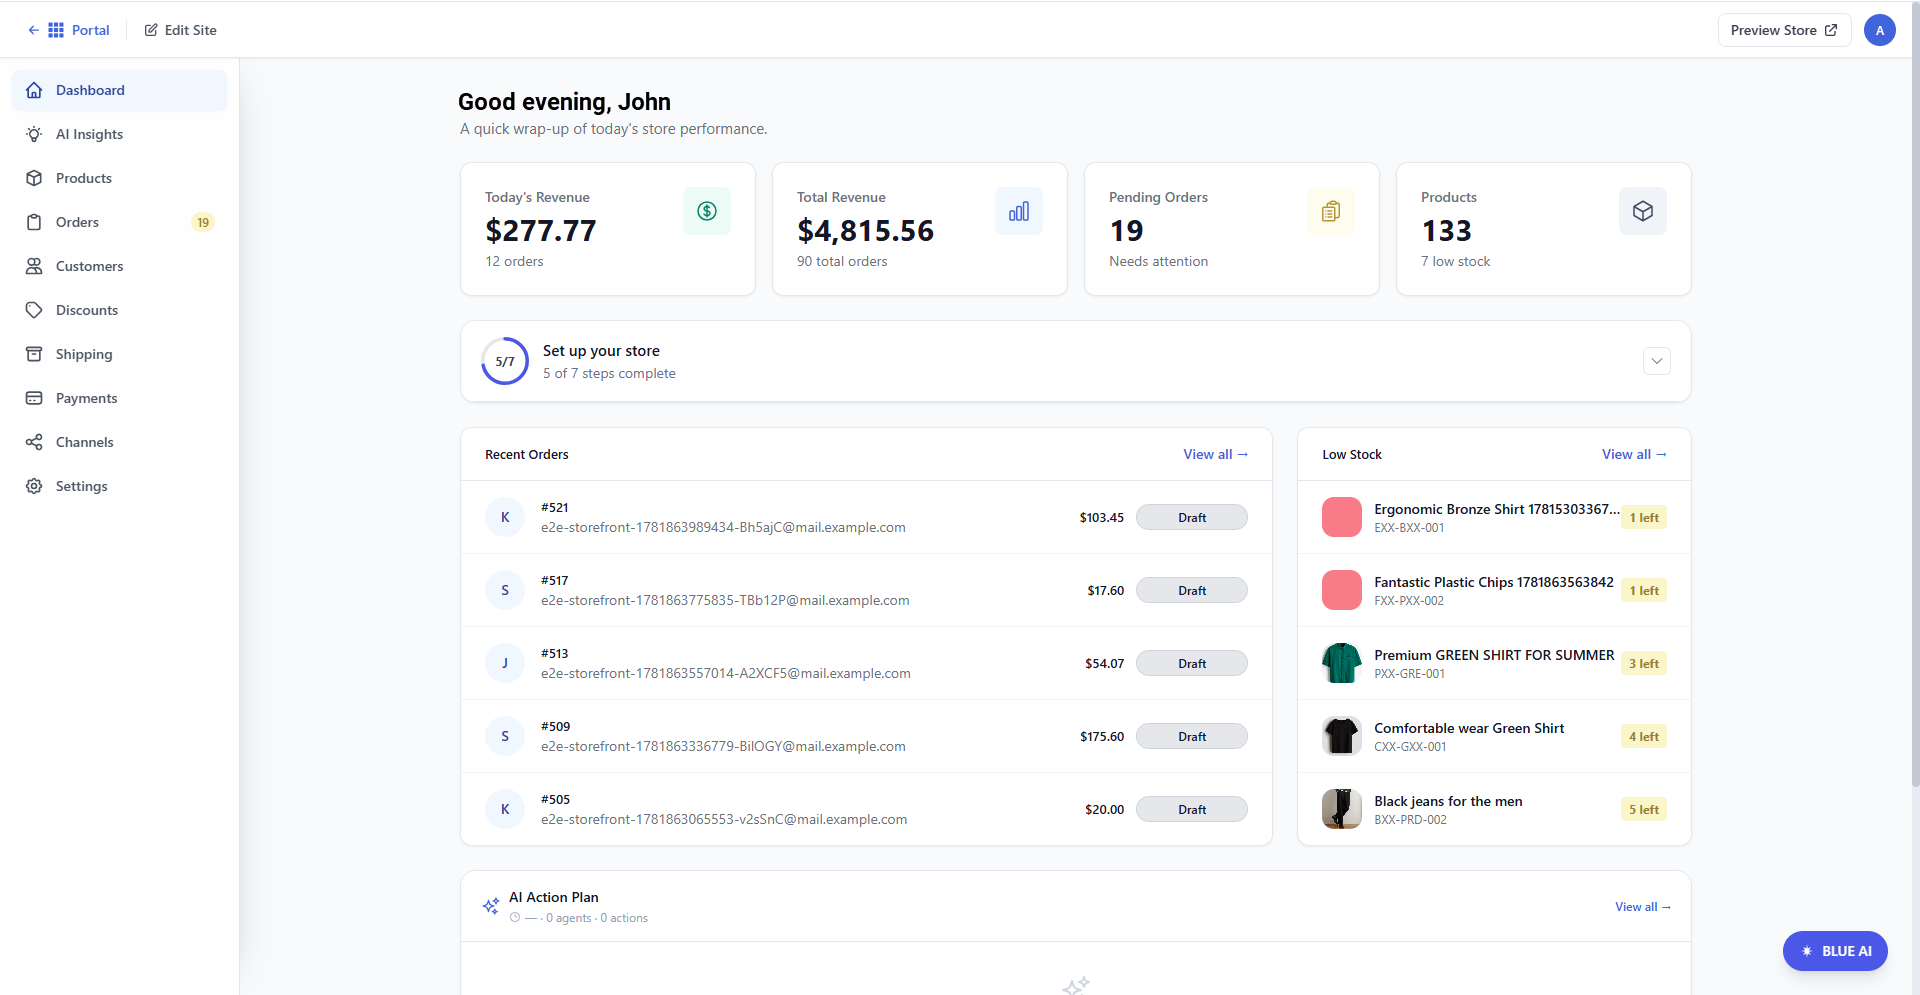Open the BLUE AI assistant button
Viewport: 1920px width, 995px height.
(1835, 951)
